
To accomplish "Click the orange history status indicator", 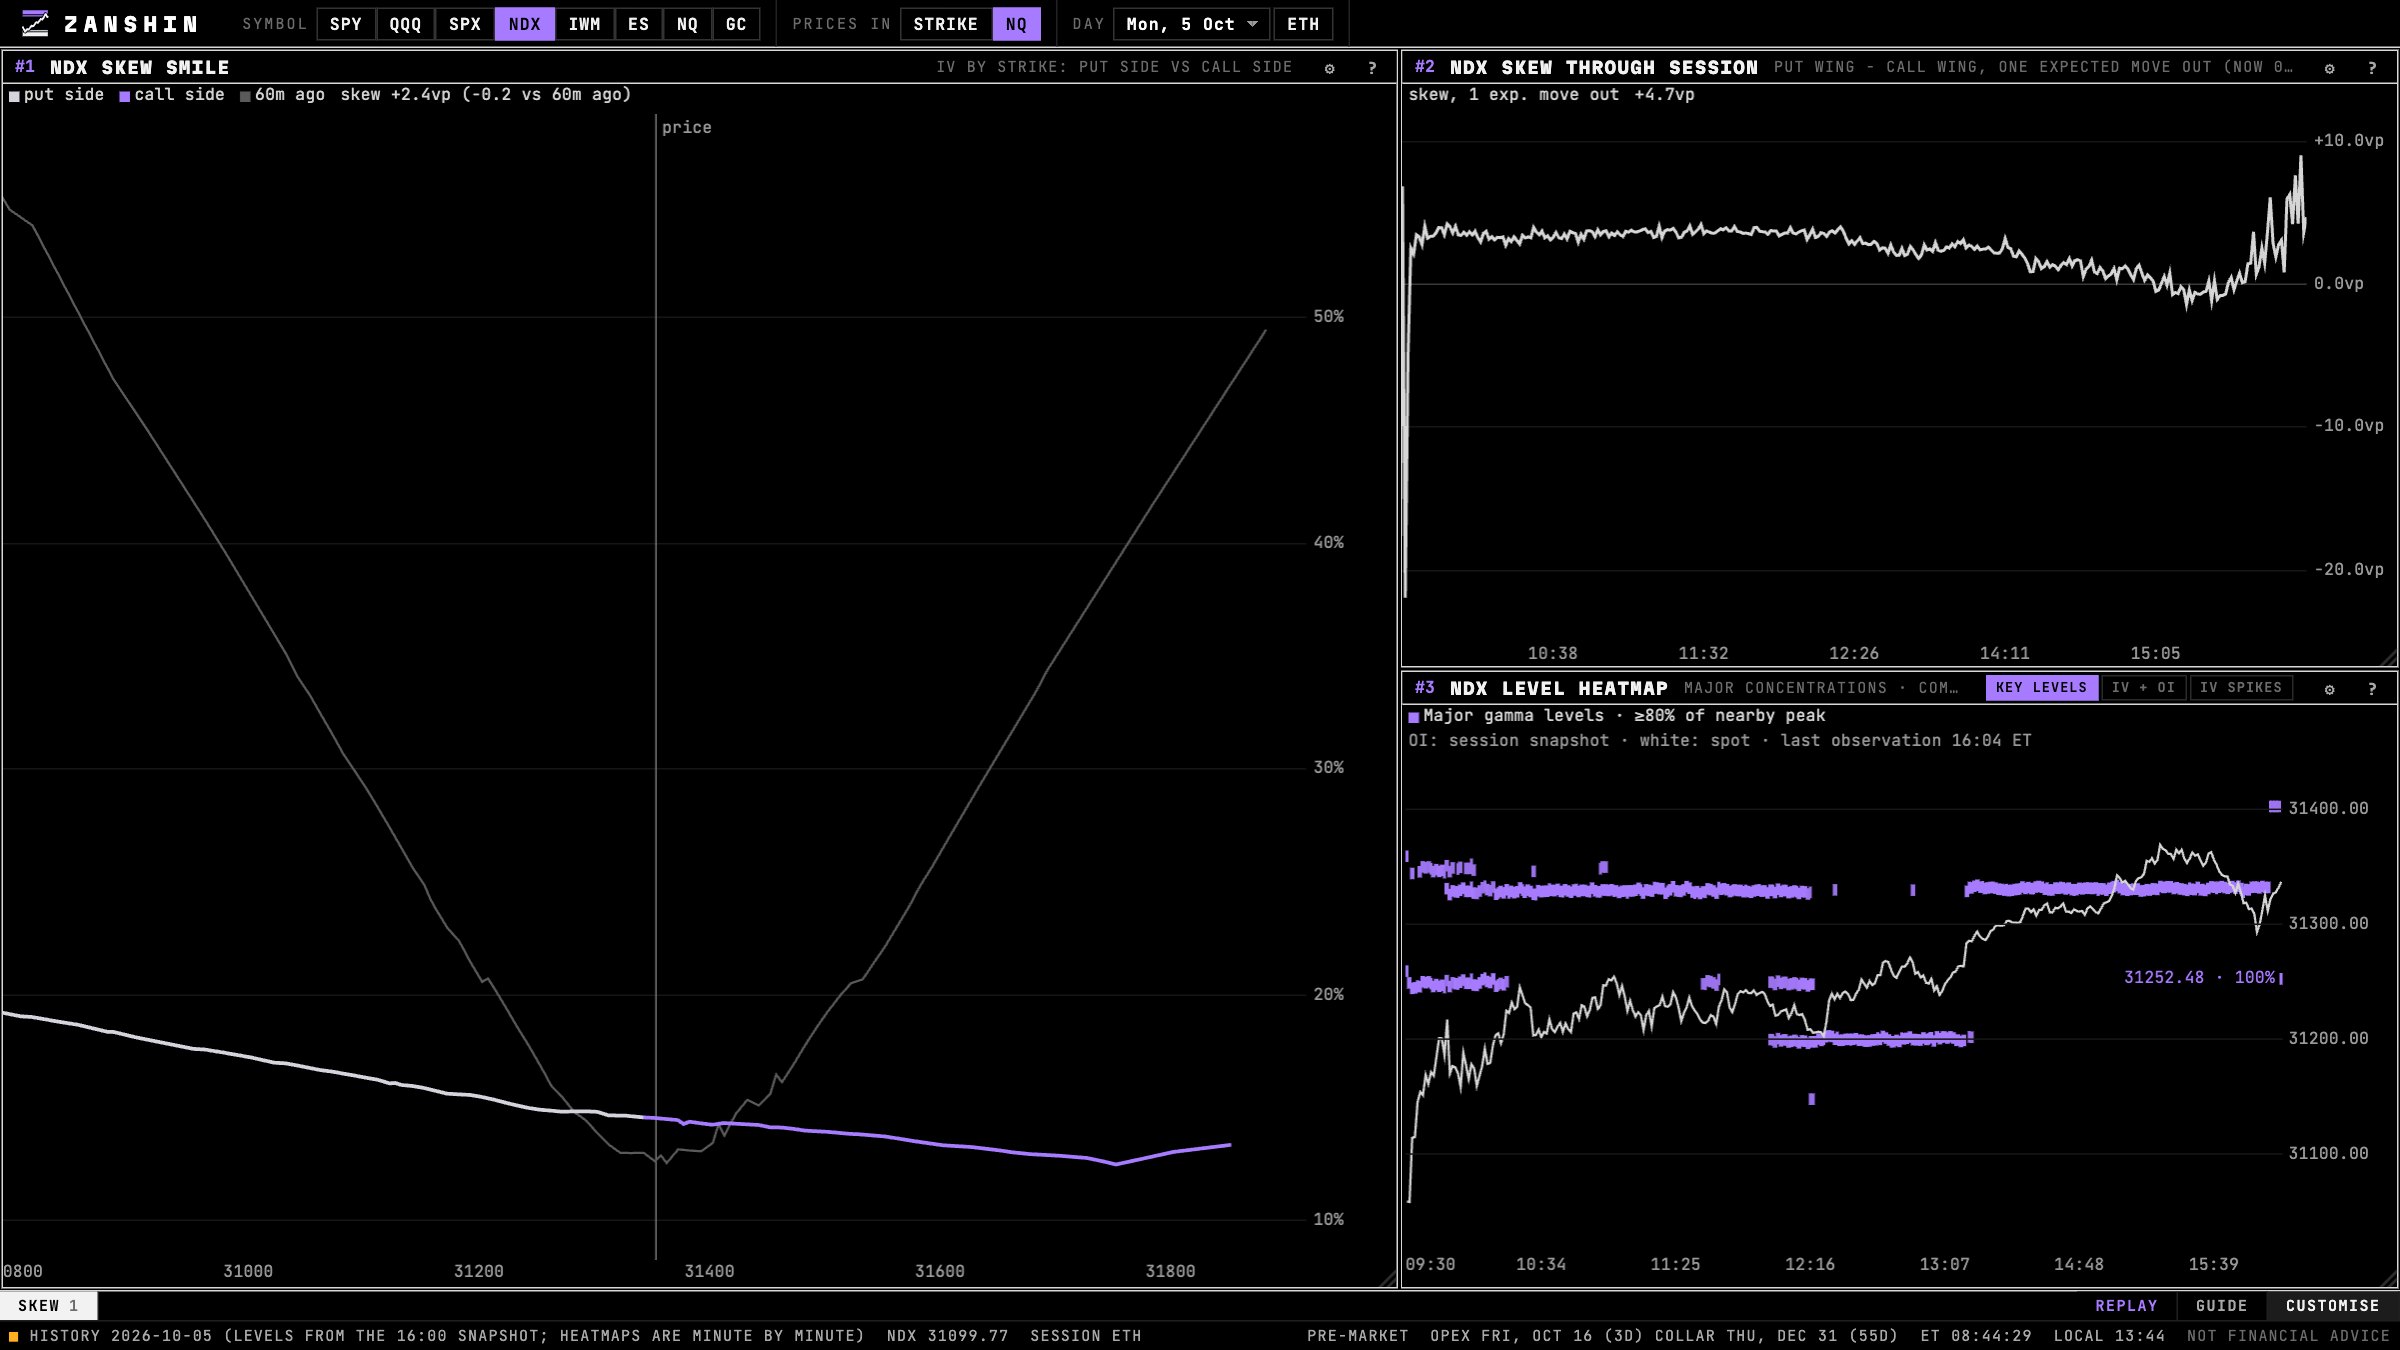I will pyautogui.click(x=14, y=1336).
